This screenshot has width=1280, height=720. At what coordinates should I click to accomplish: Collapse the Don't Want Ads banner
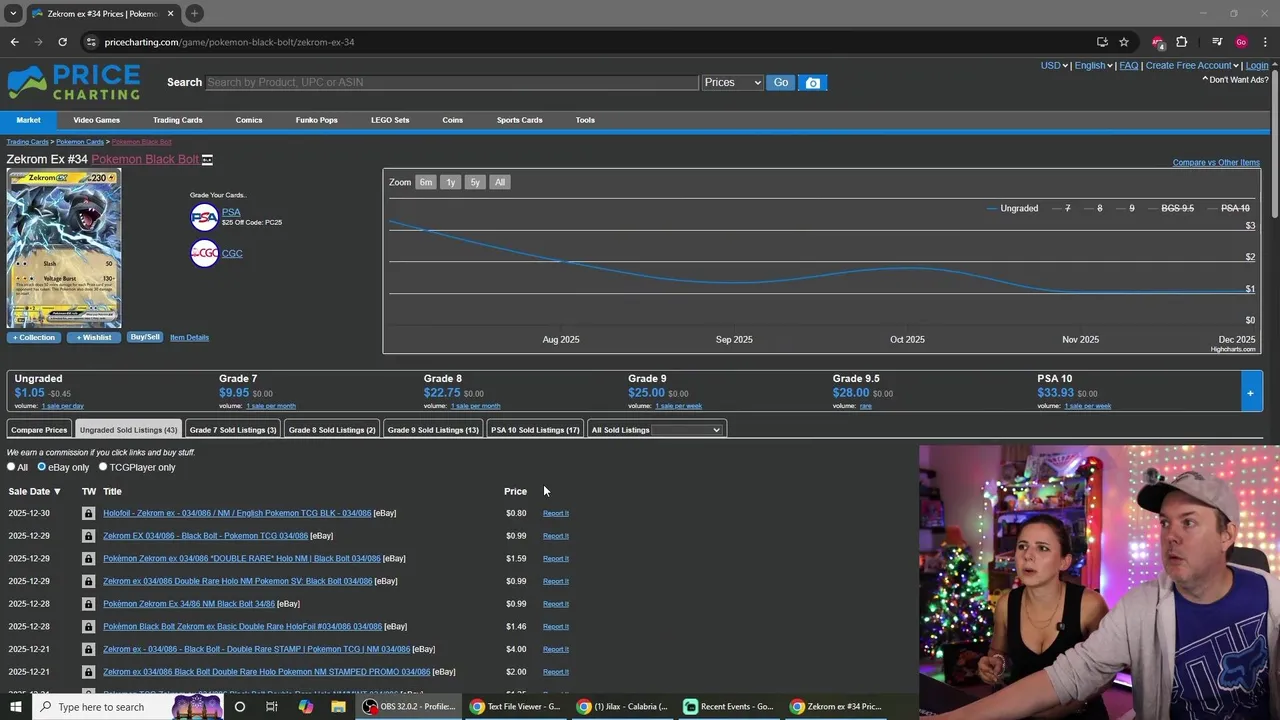(x=1235, y=80)
